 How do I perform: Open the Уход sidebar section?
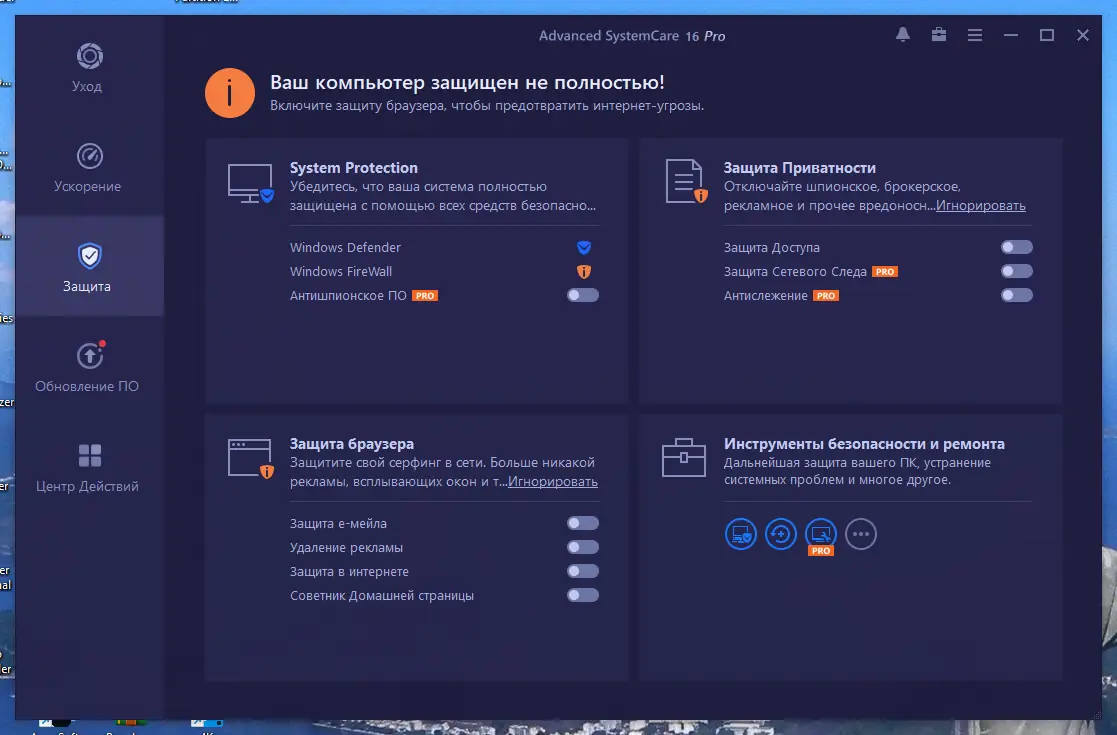click(88, 68)
